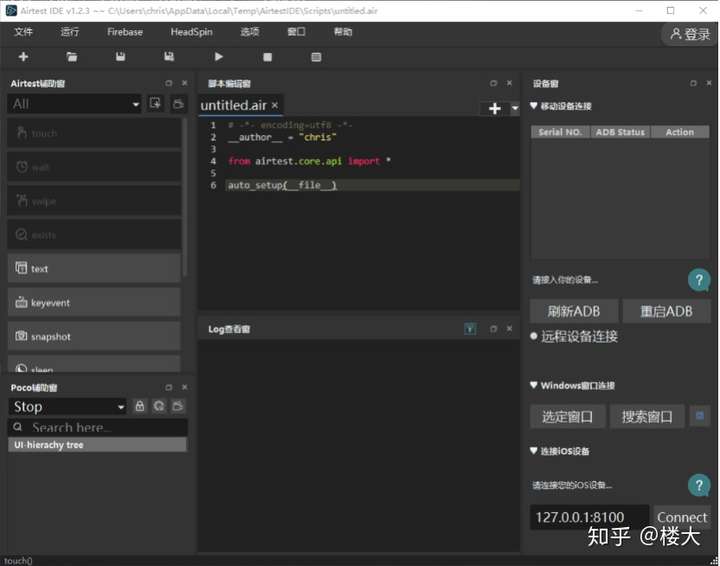Collapse the mobile device connection section

click(534, 106)
